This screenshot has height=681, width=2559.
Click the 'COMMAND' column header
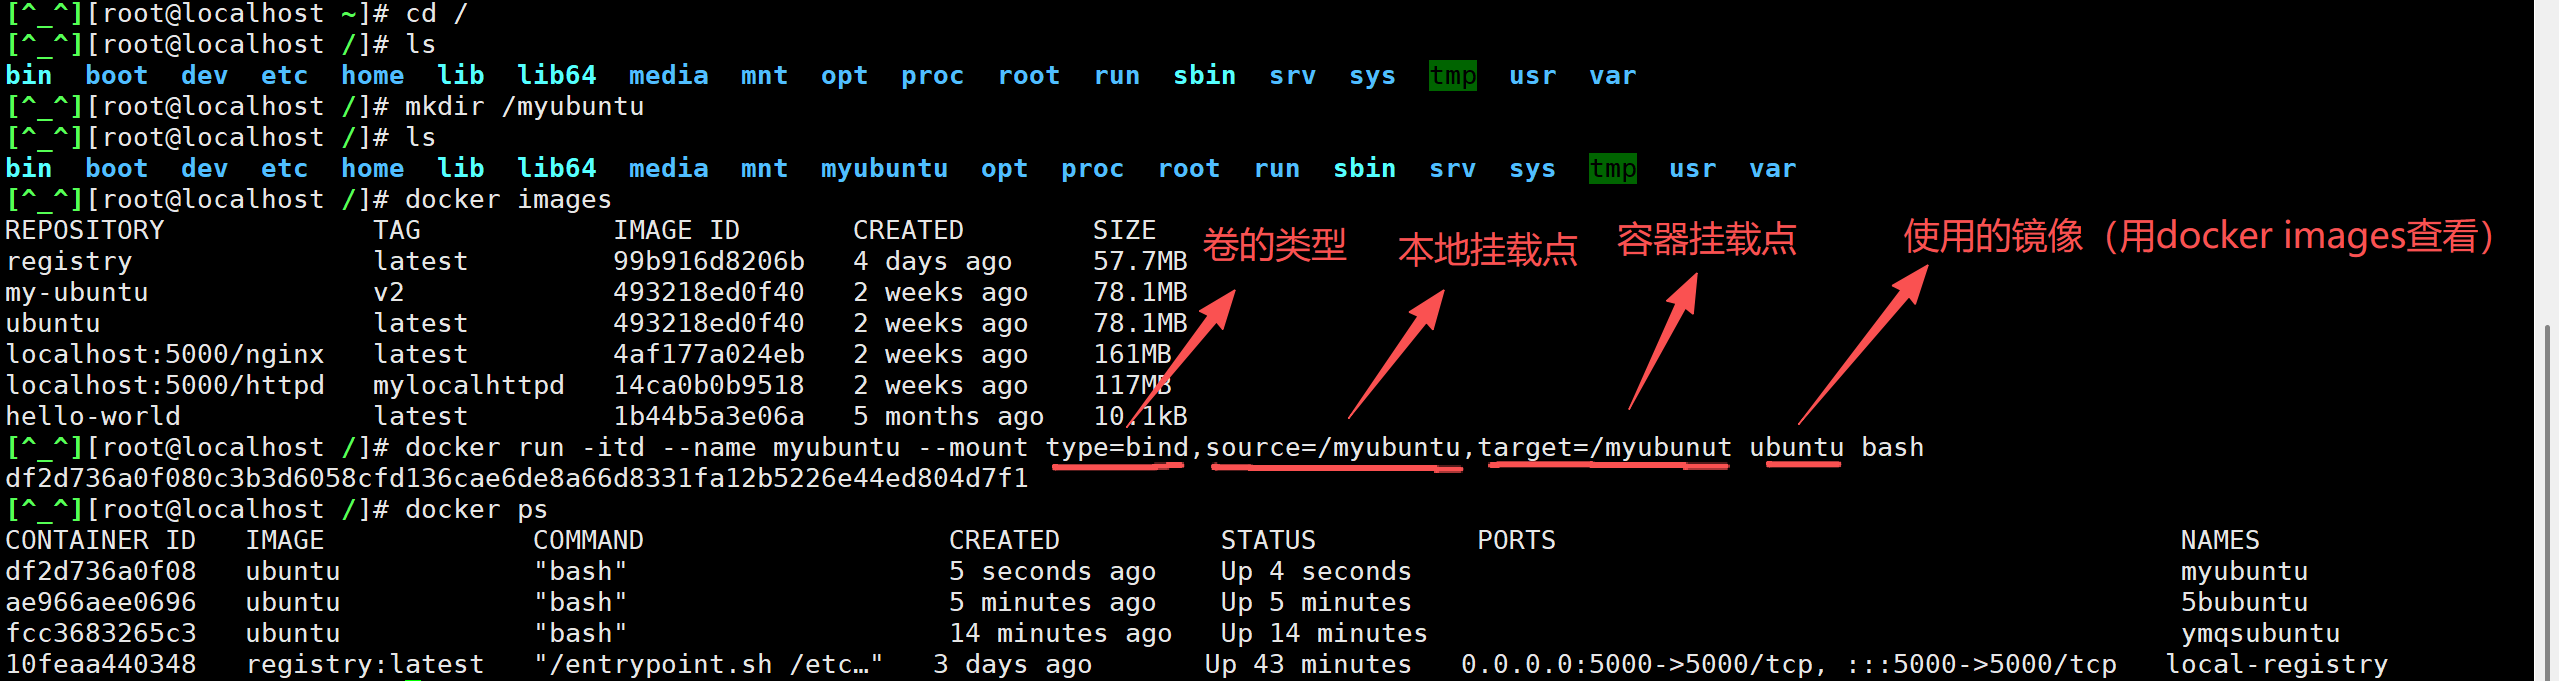[x=589, y=541]
